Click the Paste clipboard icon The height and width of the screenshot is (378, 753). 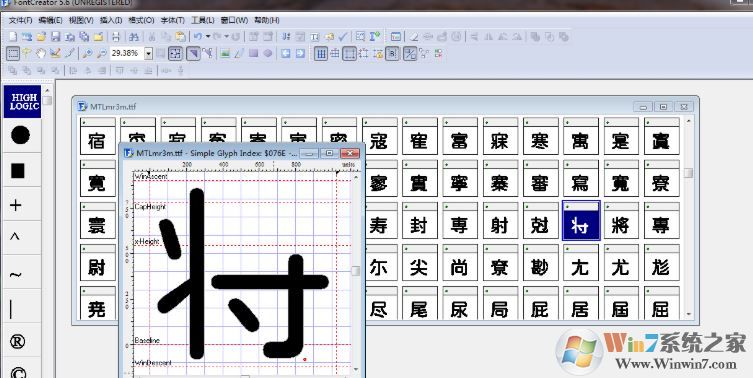180,37
